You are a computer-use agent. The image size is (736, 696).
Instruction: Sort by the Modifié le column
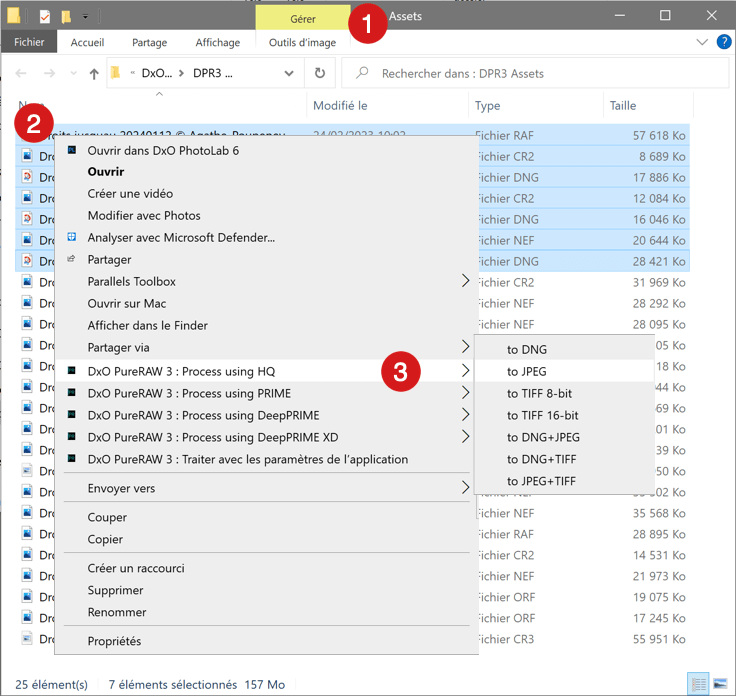coord(388,106)
